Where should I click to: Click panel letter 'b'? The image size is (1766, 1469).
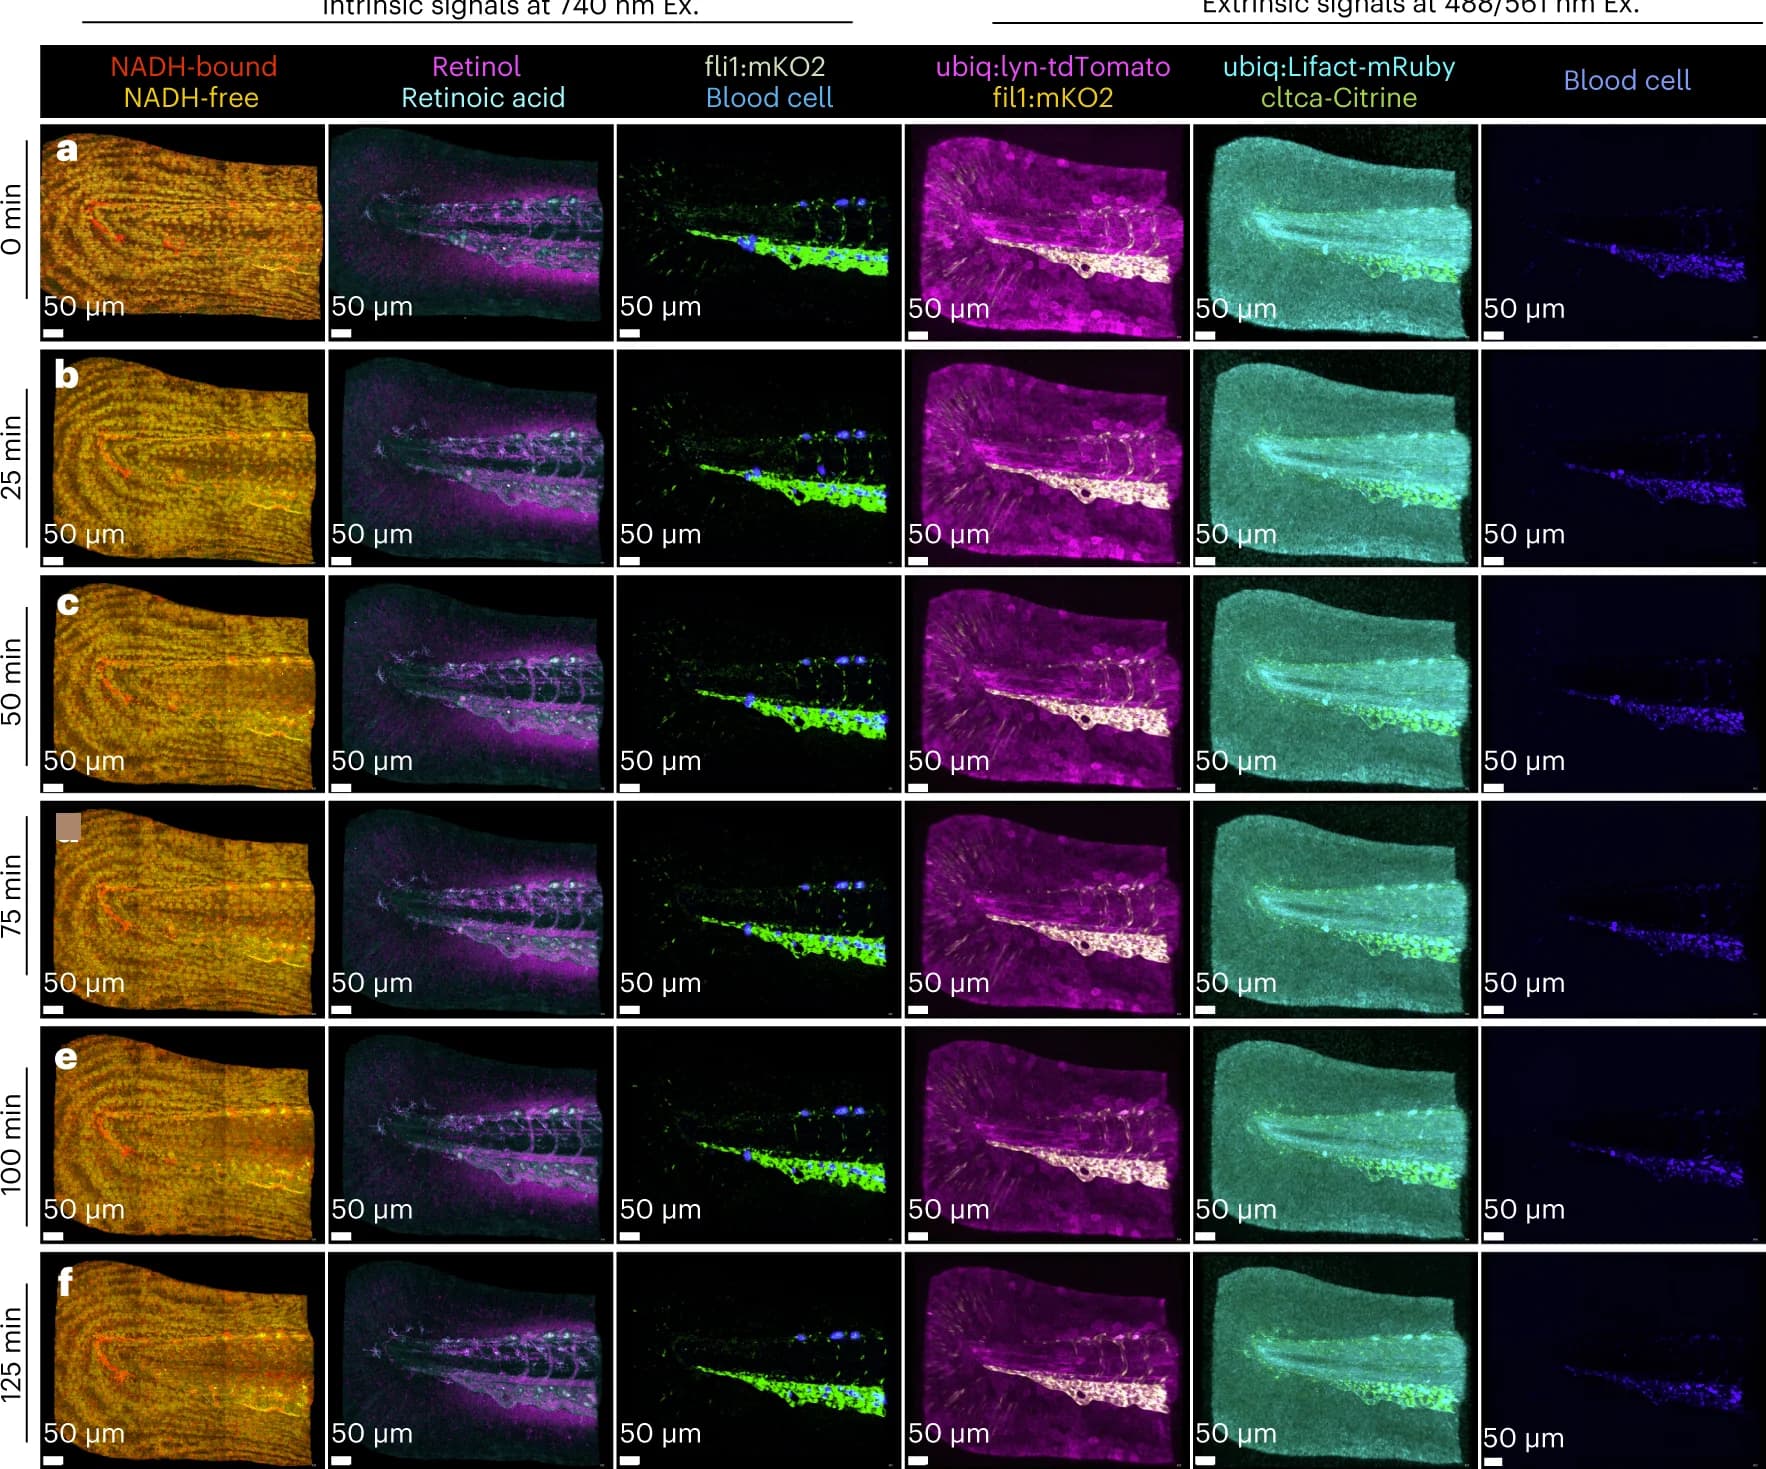pyautogui.click(x=67, y=374)
